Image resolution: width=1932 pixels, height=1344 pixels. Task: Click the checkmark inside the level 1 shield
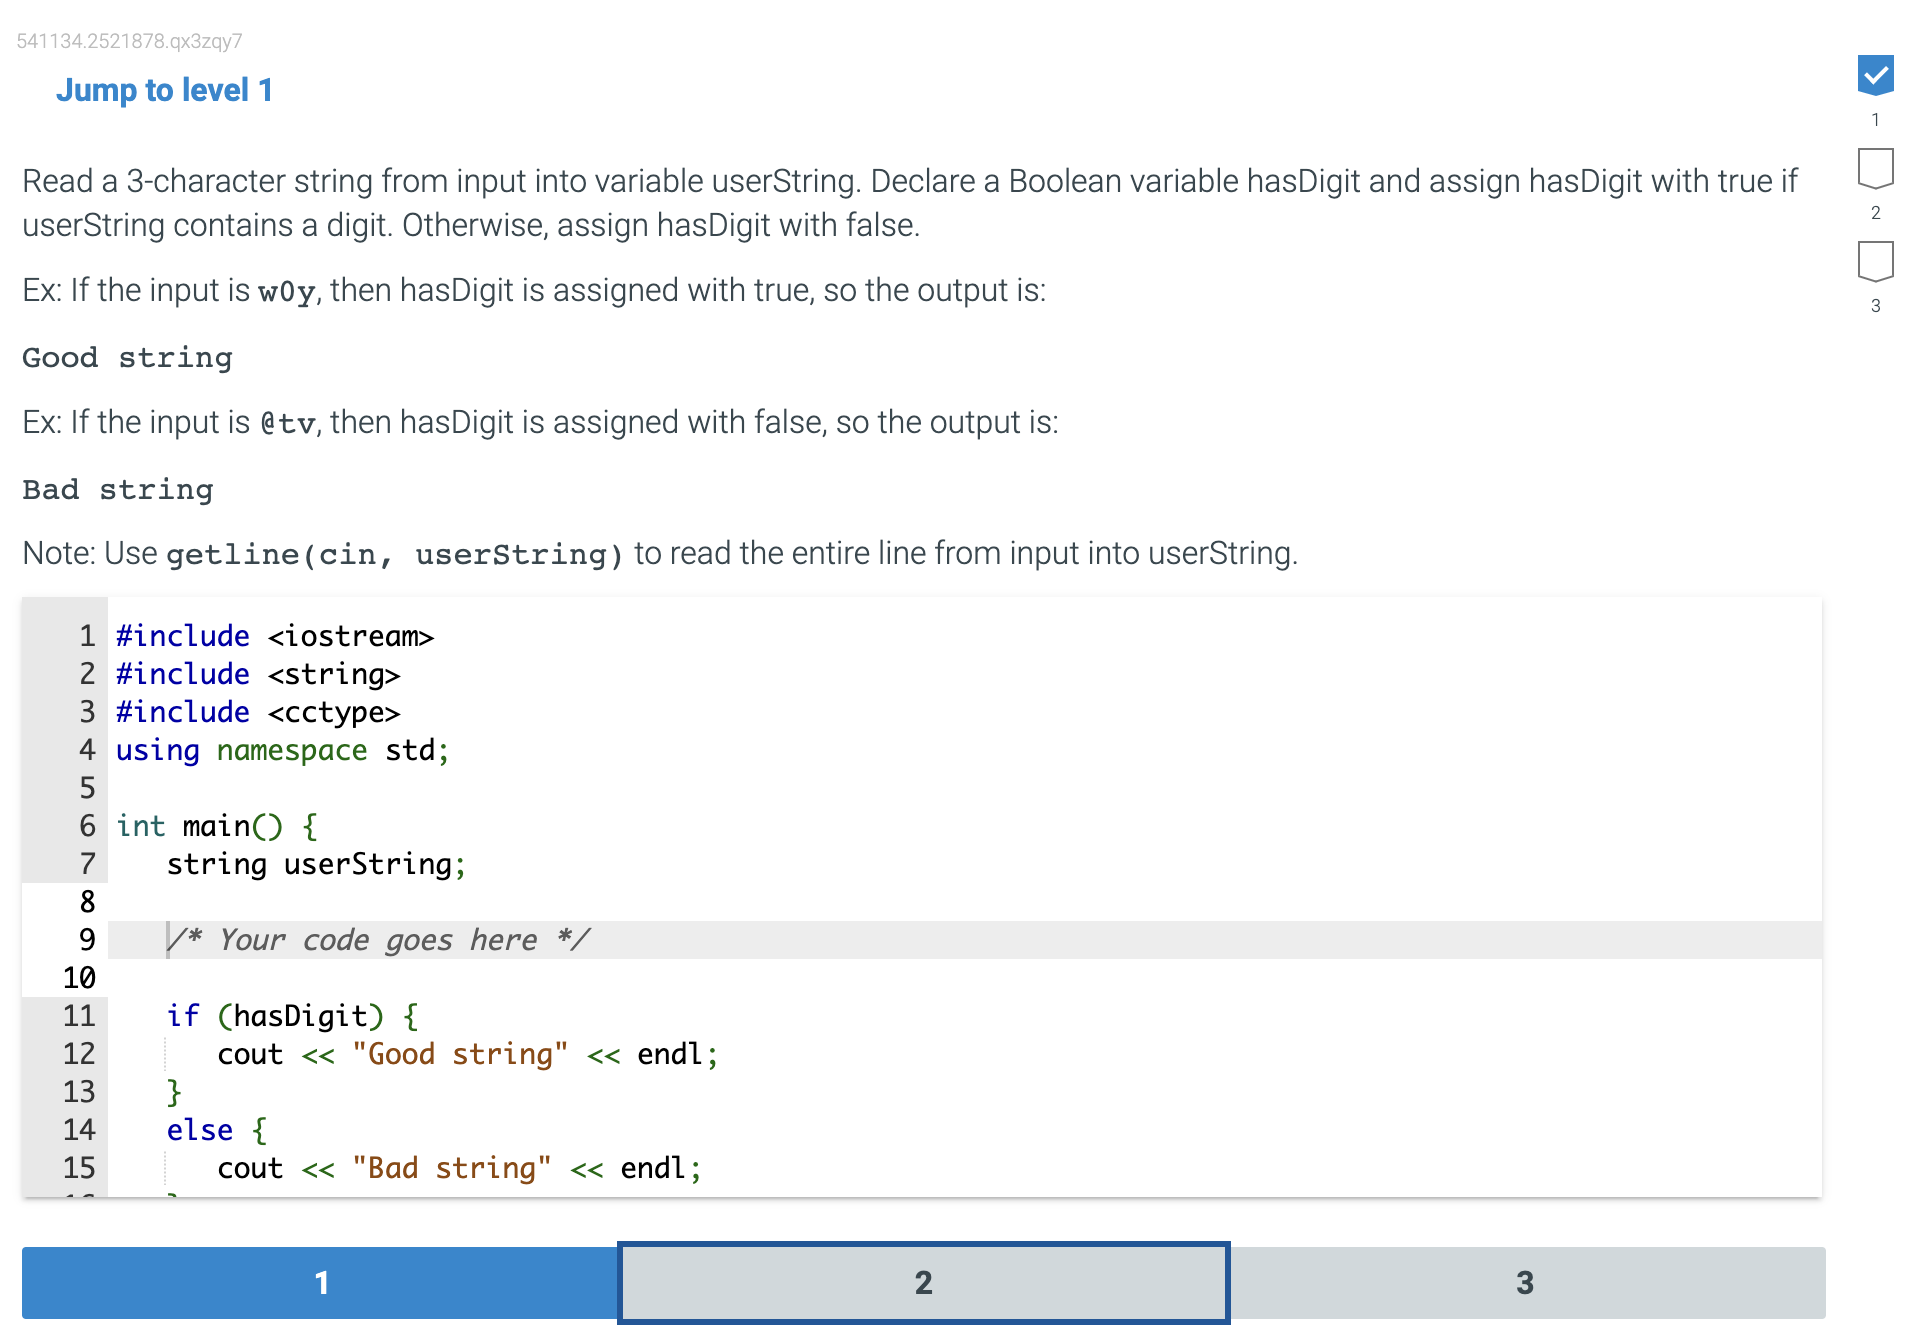point(1877,75)
